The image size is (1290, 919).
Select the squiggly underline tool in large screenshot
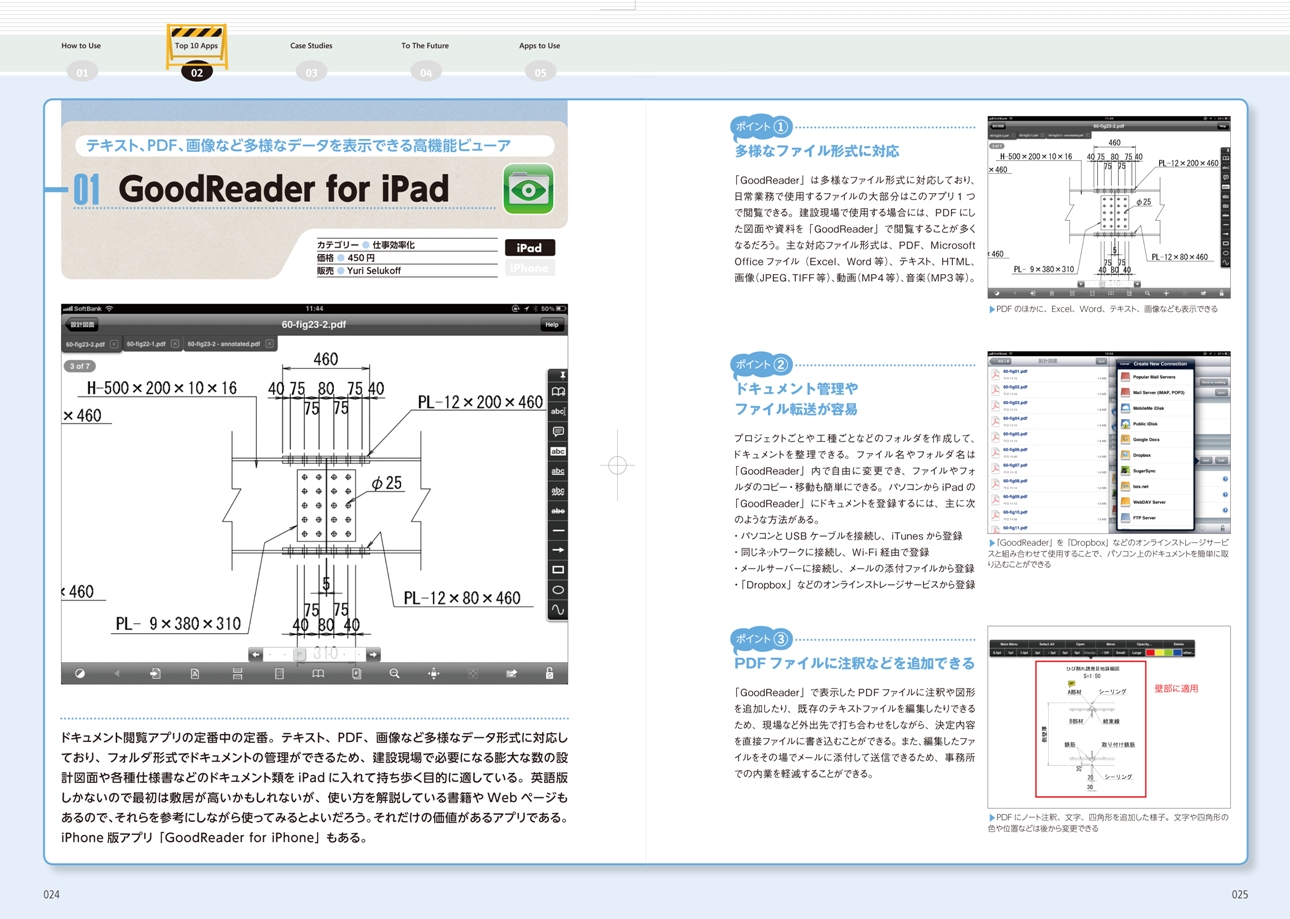click(558, 491)
